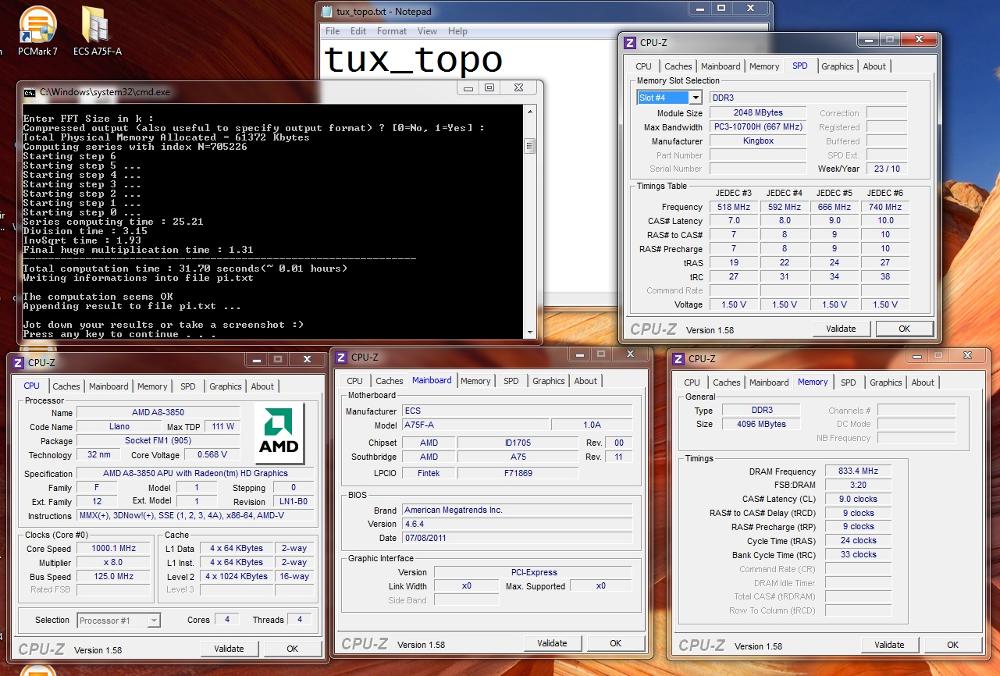Click the Memory Size 4096 MBytes value
The height and width of the screenshot is (676, 1000).
pos(761,423)
